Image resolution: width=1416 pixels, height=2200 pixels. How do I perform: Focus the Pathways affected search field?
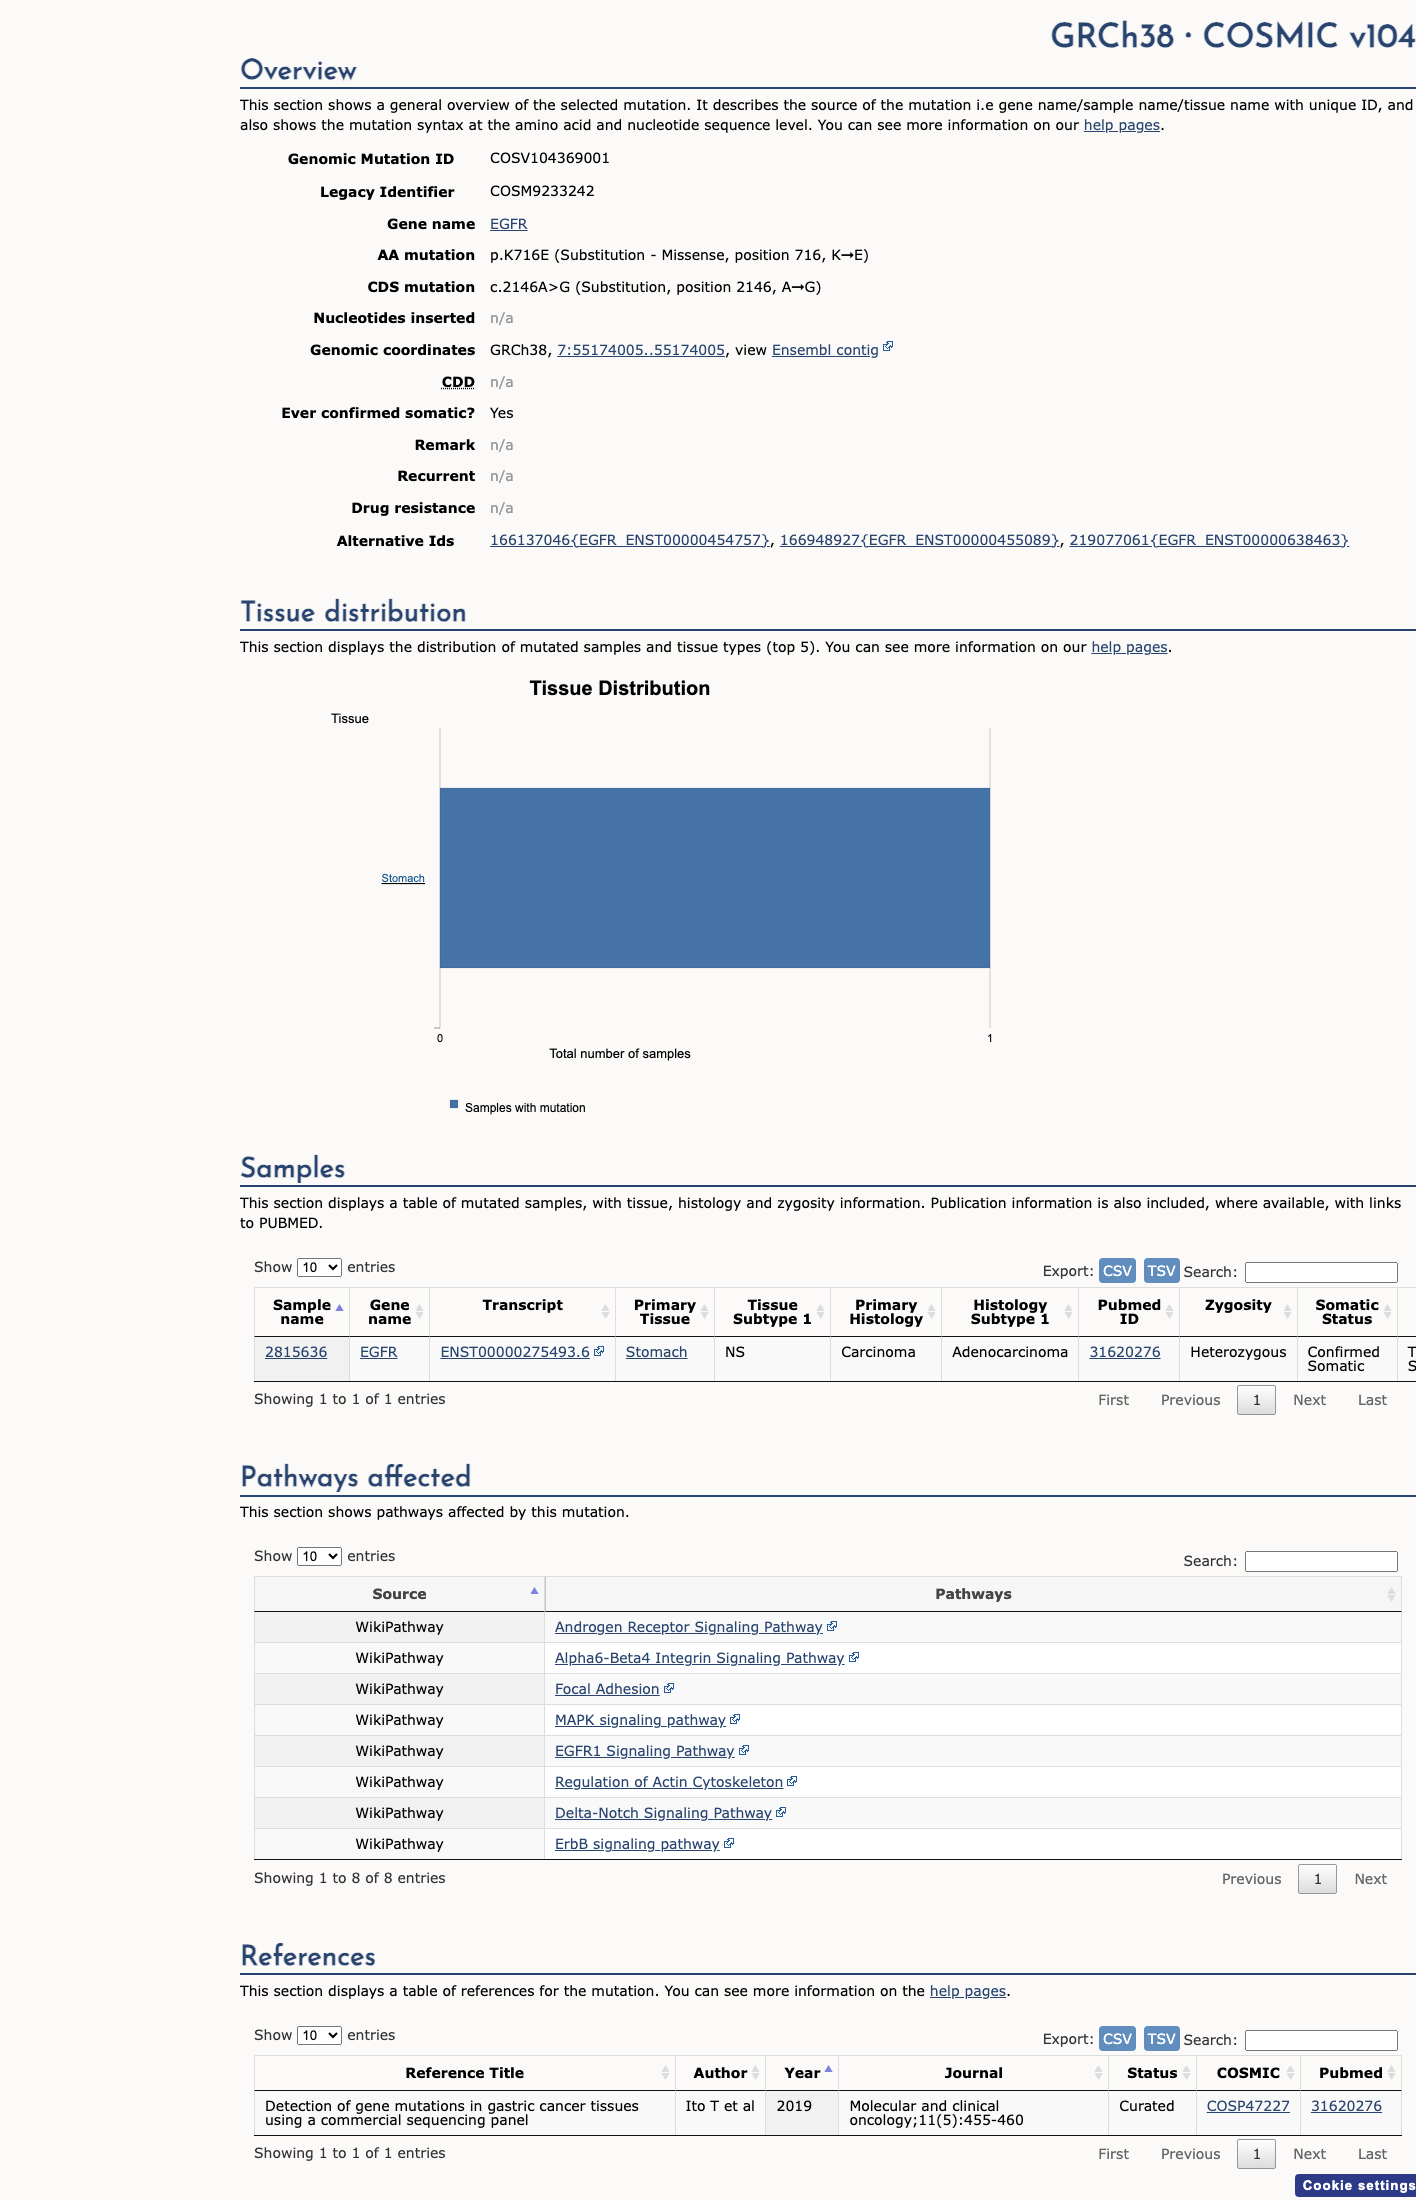click(x=1321, y=1561)
